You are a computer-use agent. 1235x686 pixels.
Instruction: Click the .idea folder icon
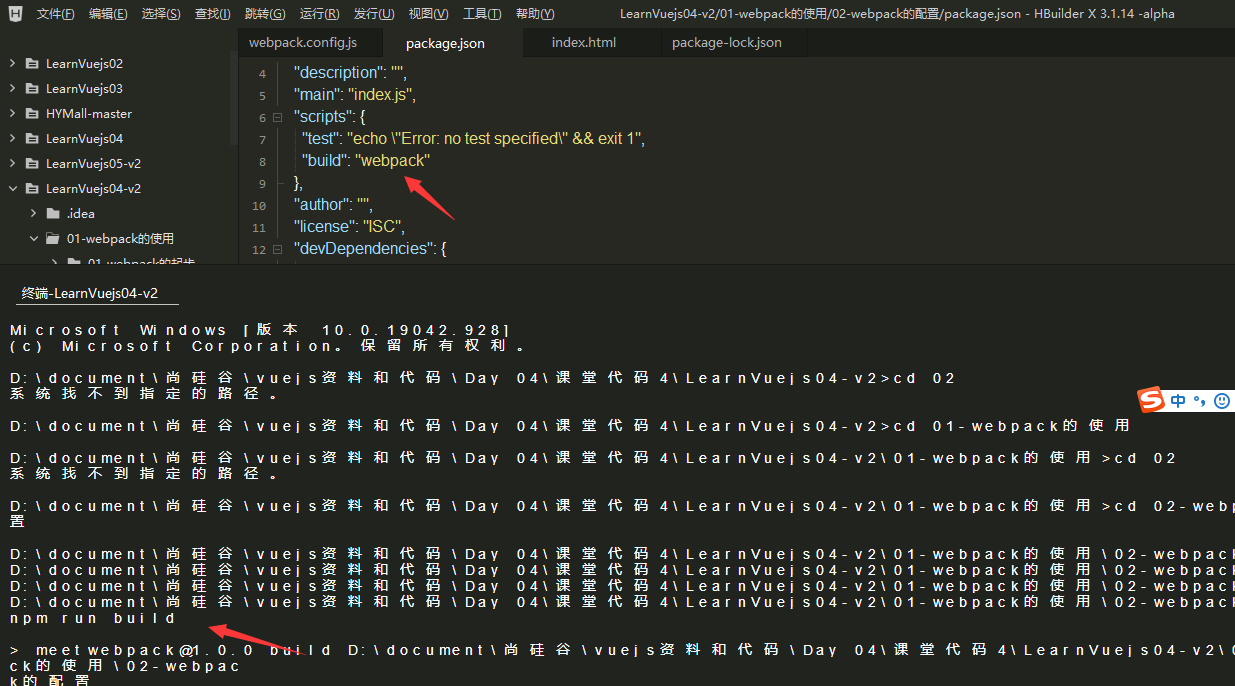click(53, 213)
